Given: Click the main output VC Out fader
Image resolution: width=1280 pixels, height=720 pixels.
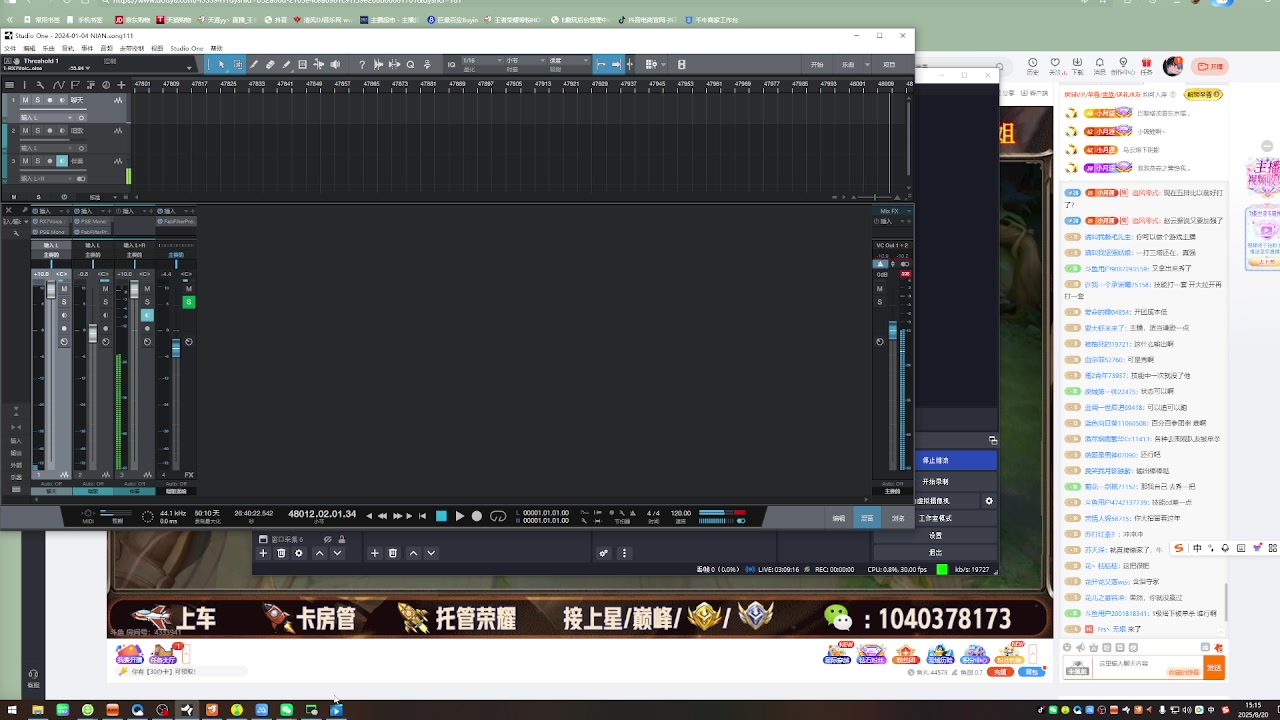Looking at the screenshot, I should (x=893, y=330).
